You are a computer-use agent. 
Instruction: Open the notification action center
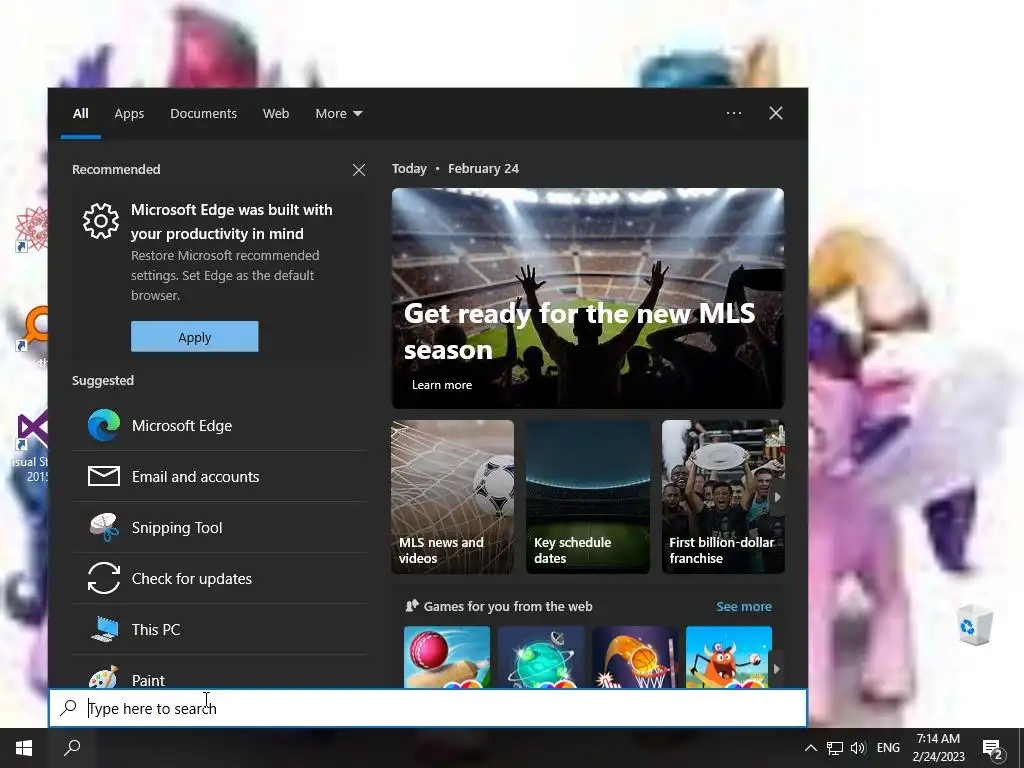click(x=993, y=749)
